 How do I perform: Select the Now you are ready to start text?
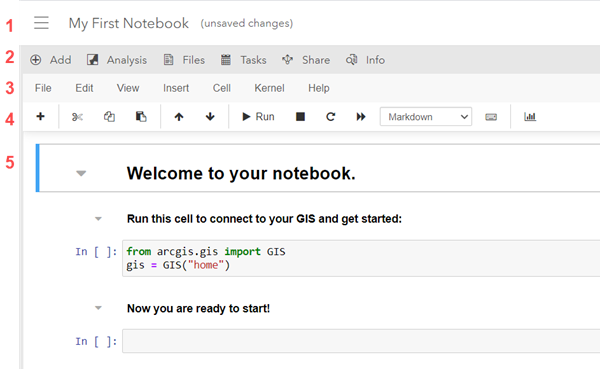tap(198, 309)
